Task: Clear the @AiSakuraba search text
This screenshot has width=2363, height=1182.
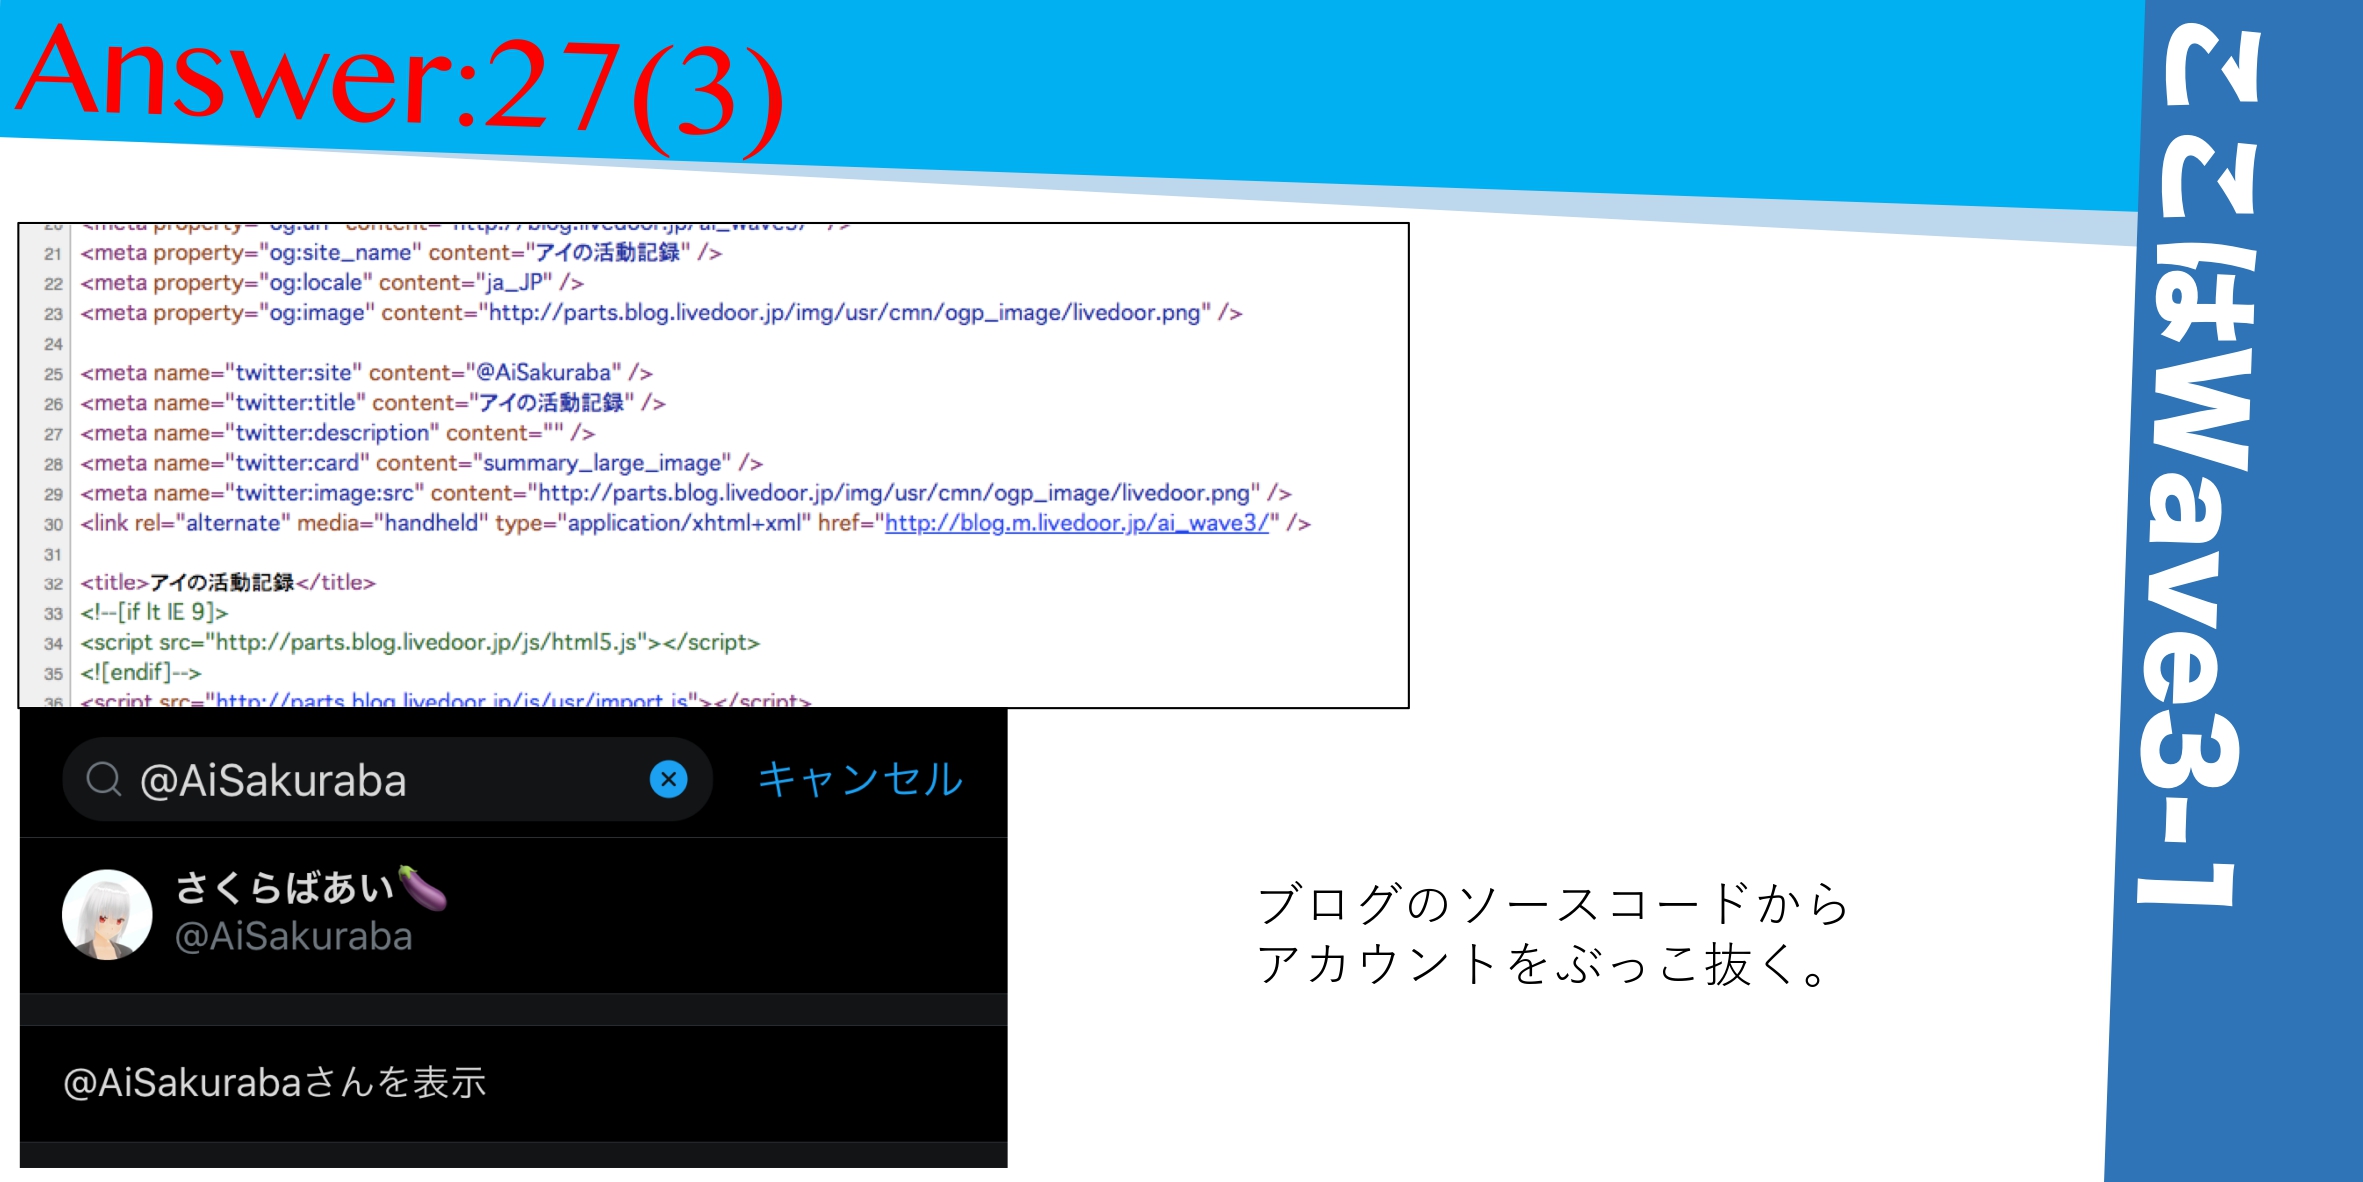Action: click(668, 779)
